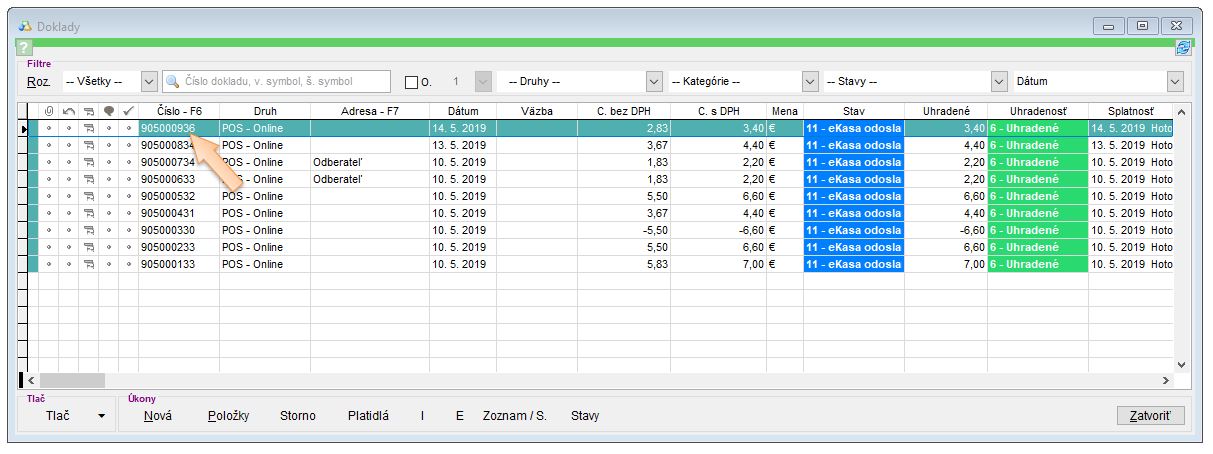Expand the '-- Druhy --' filter dropdown
Screen dimensions: 1213x454
point(654,82)
